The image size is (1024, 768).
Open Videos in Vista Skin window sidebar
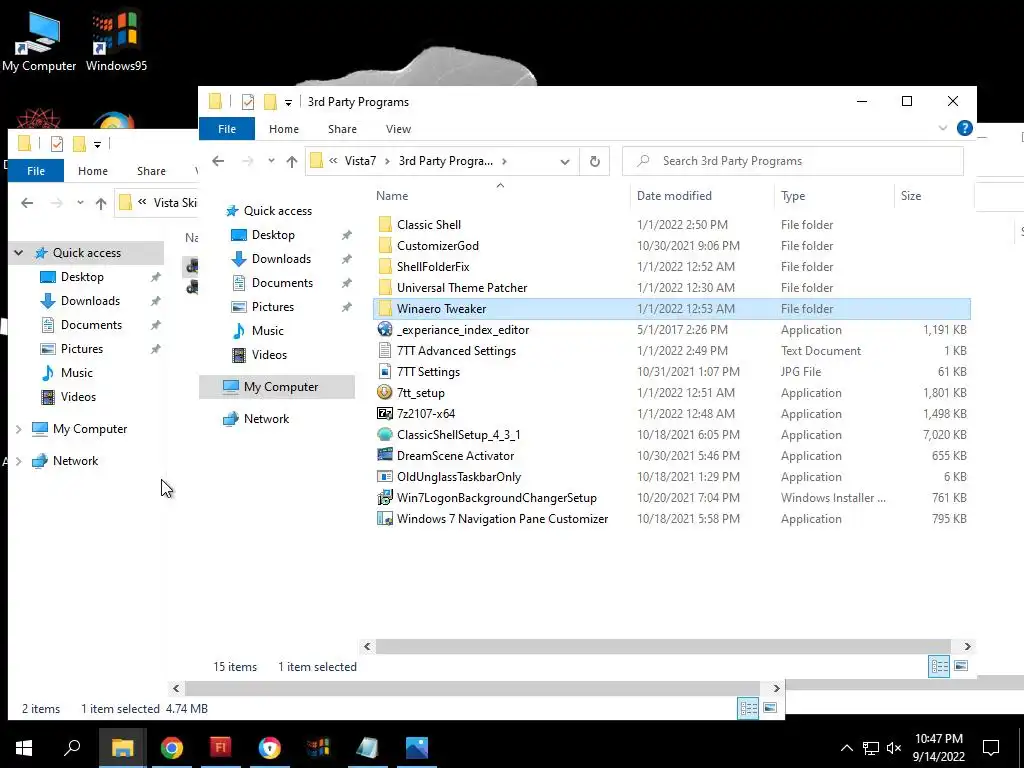click(78, 397)
